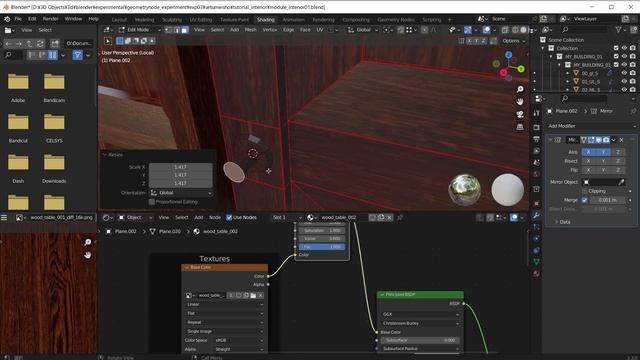
Task: Switch to the Modeling workspace tab
Action: [144, 20]
